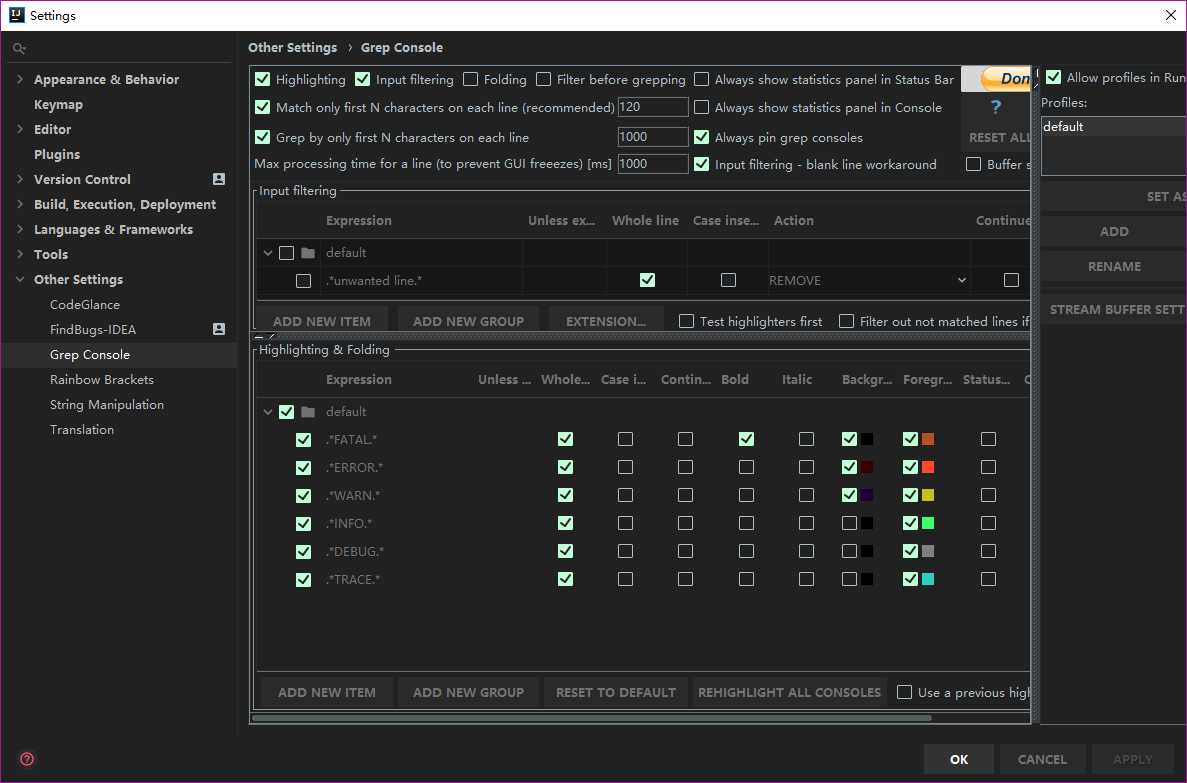Toggle Bold checkbox for FATAL row
The height and width of the screenshot is (783, 1187).
746,439
